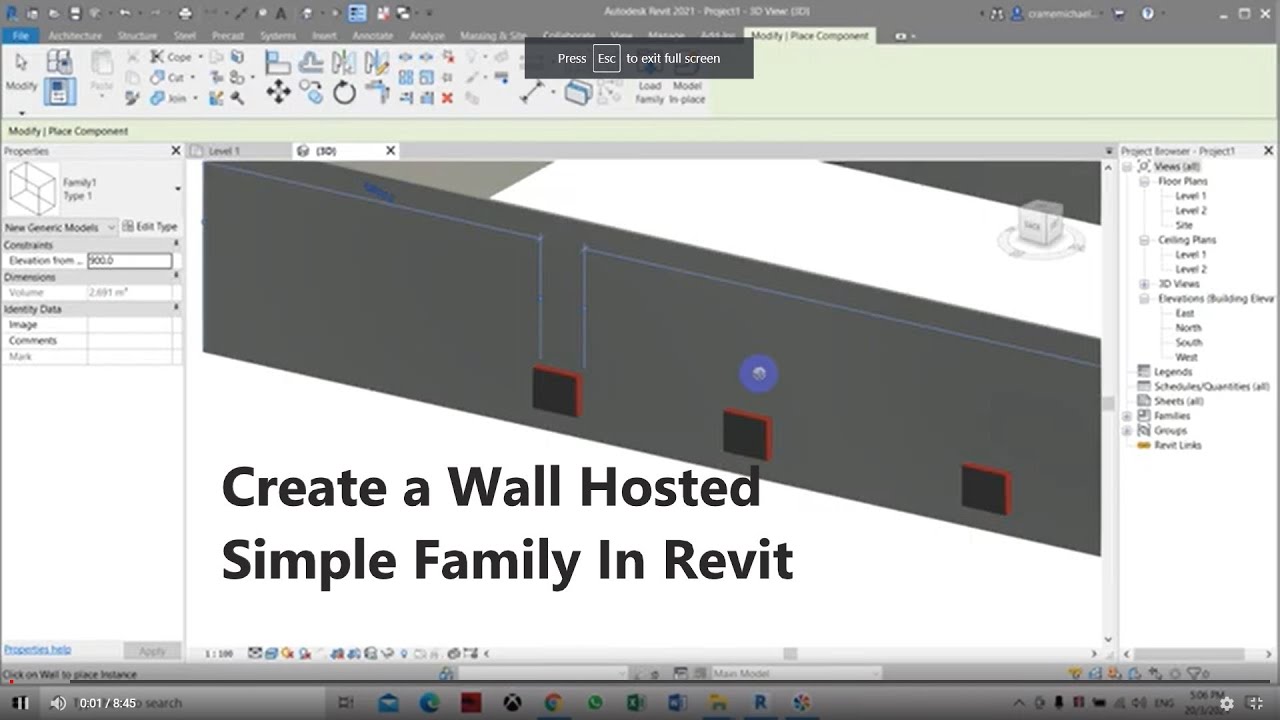The width and height of the screenshot is (1280, 720).
Task: Mute the video volume
Action: pos(58,703)
